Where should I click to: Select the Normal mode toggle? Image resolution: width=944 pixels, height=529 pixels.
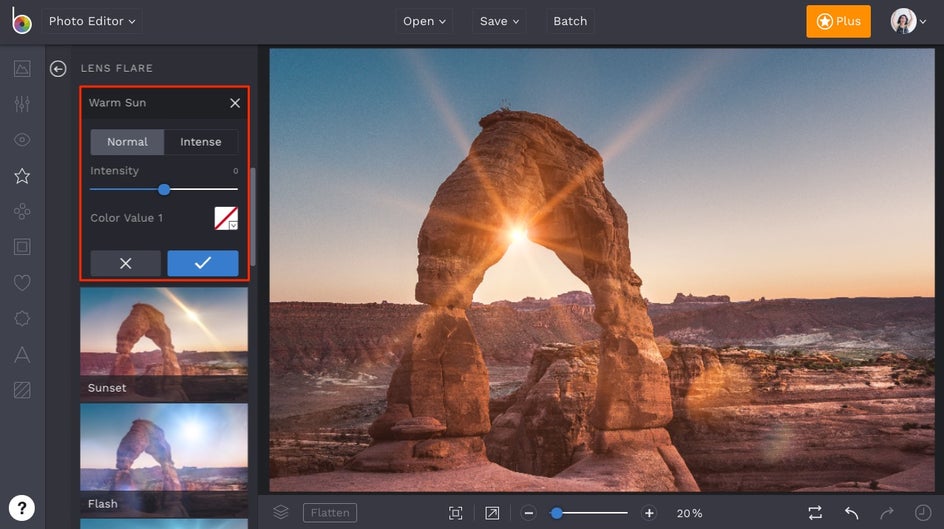pos(127,142)
